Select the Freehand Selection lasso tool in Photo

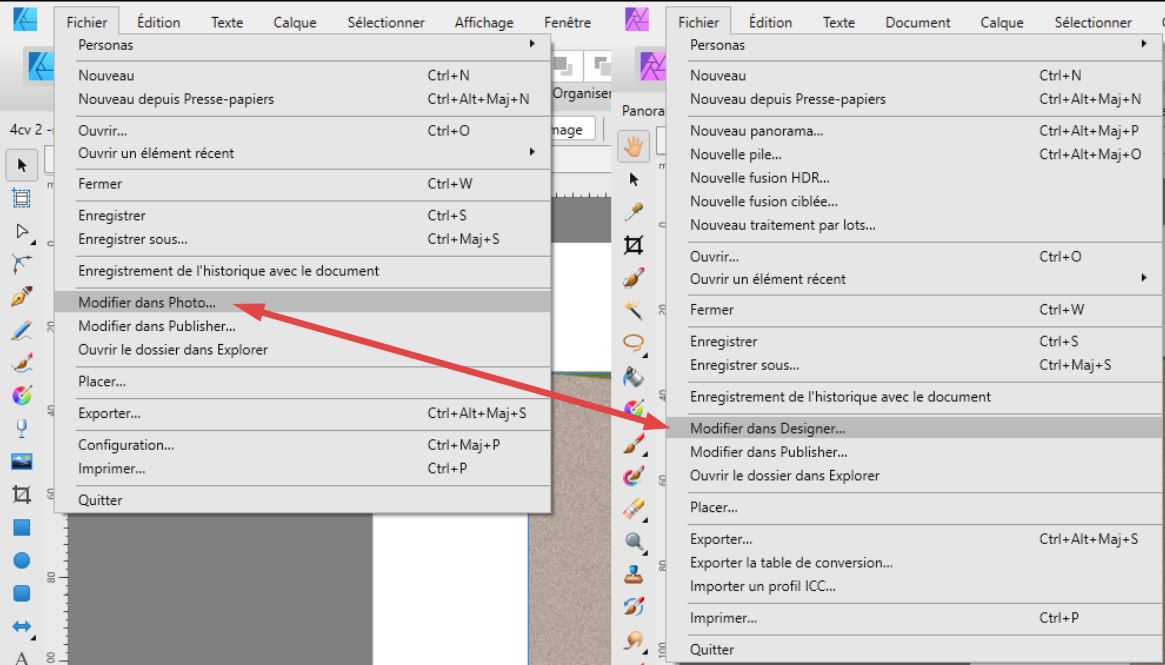click(633, 343)
